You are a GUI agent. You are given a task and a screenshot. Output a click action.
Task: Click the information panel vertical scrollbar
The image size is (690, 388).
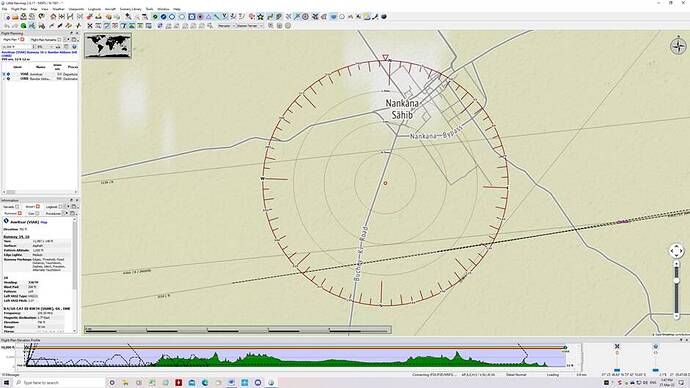(74, 275)
